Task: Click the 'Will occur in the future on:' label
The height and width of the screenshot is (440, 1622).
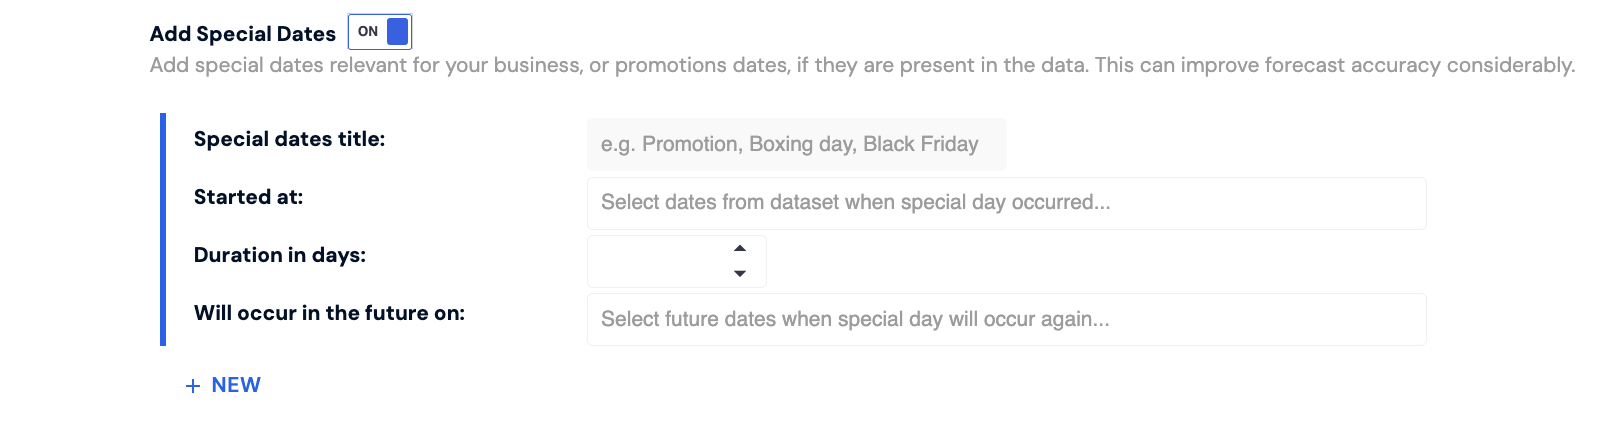Action: [x=329, y=313]
